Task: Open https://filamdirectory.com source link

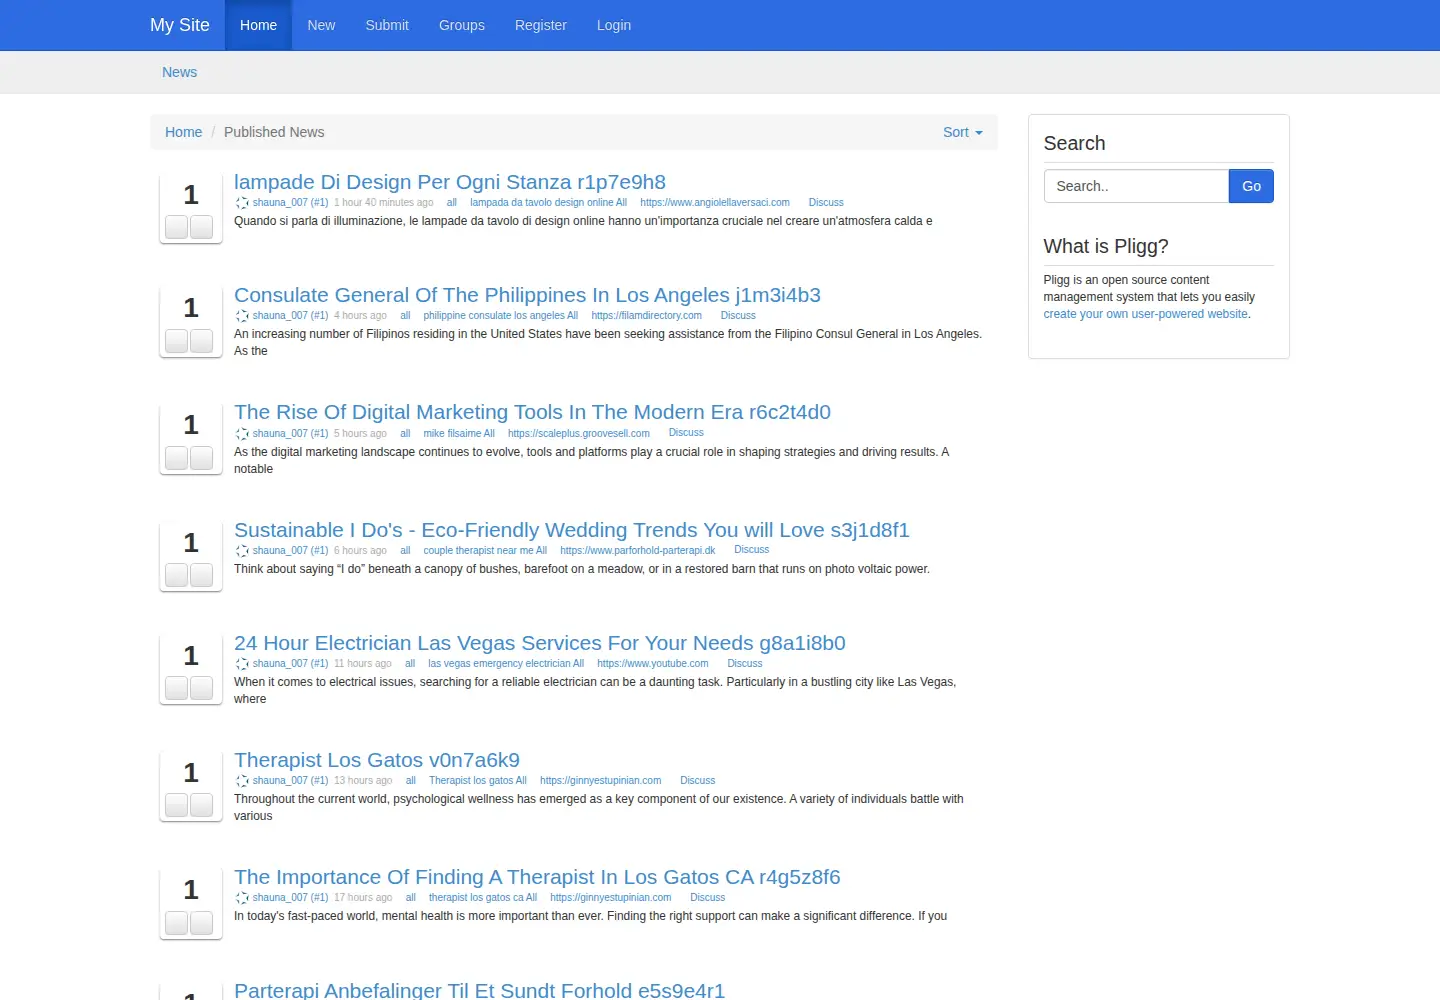Action: tap(647, 316)
